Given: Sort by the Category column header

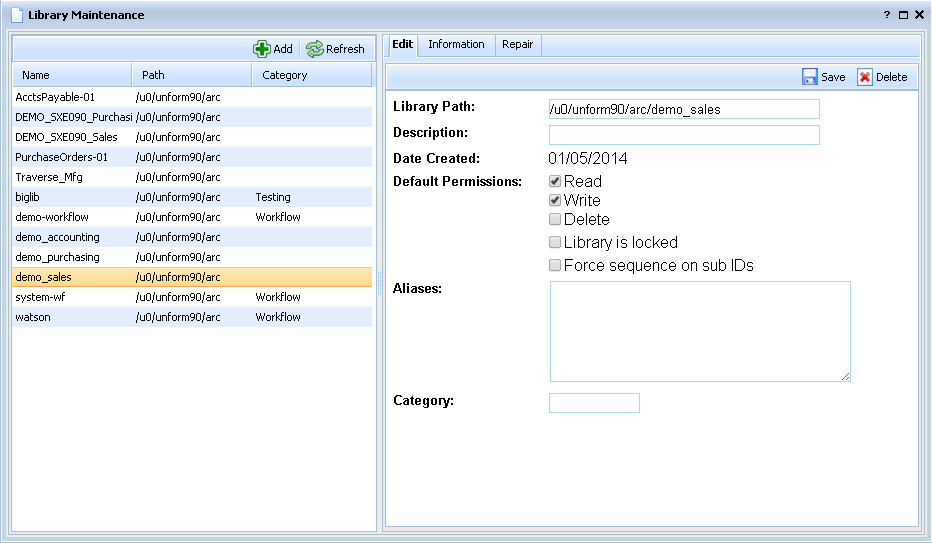Looking at the screenshot, I should [x=311, y=75].
